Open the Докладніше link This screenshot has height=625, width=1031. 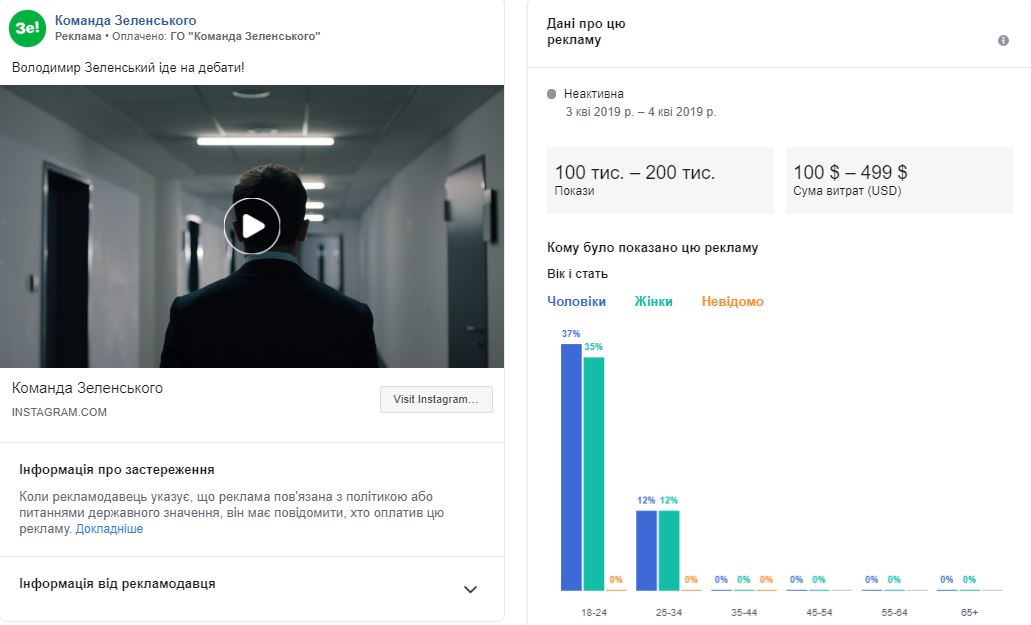[109, 529]
